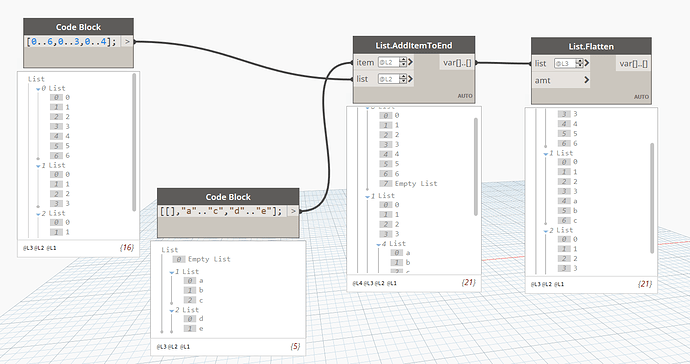This screenshot has height=364, width=690.
Task: Open the list port chevron on List.Flatten
Action: click(x=586, y=63)
